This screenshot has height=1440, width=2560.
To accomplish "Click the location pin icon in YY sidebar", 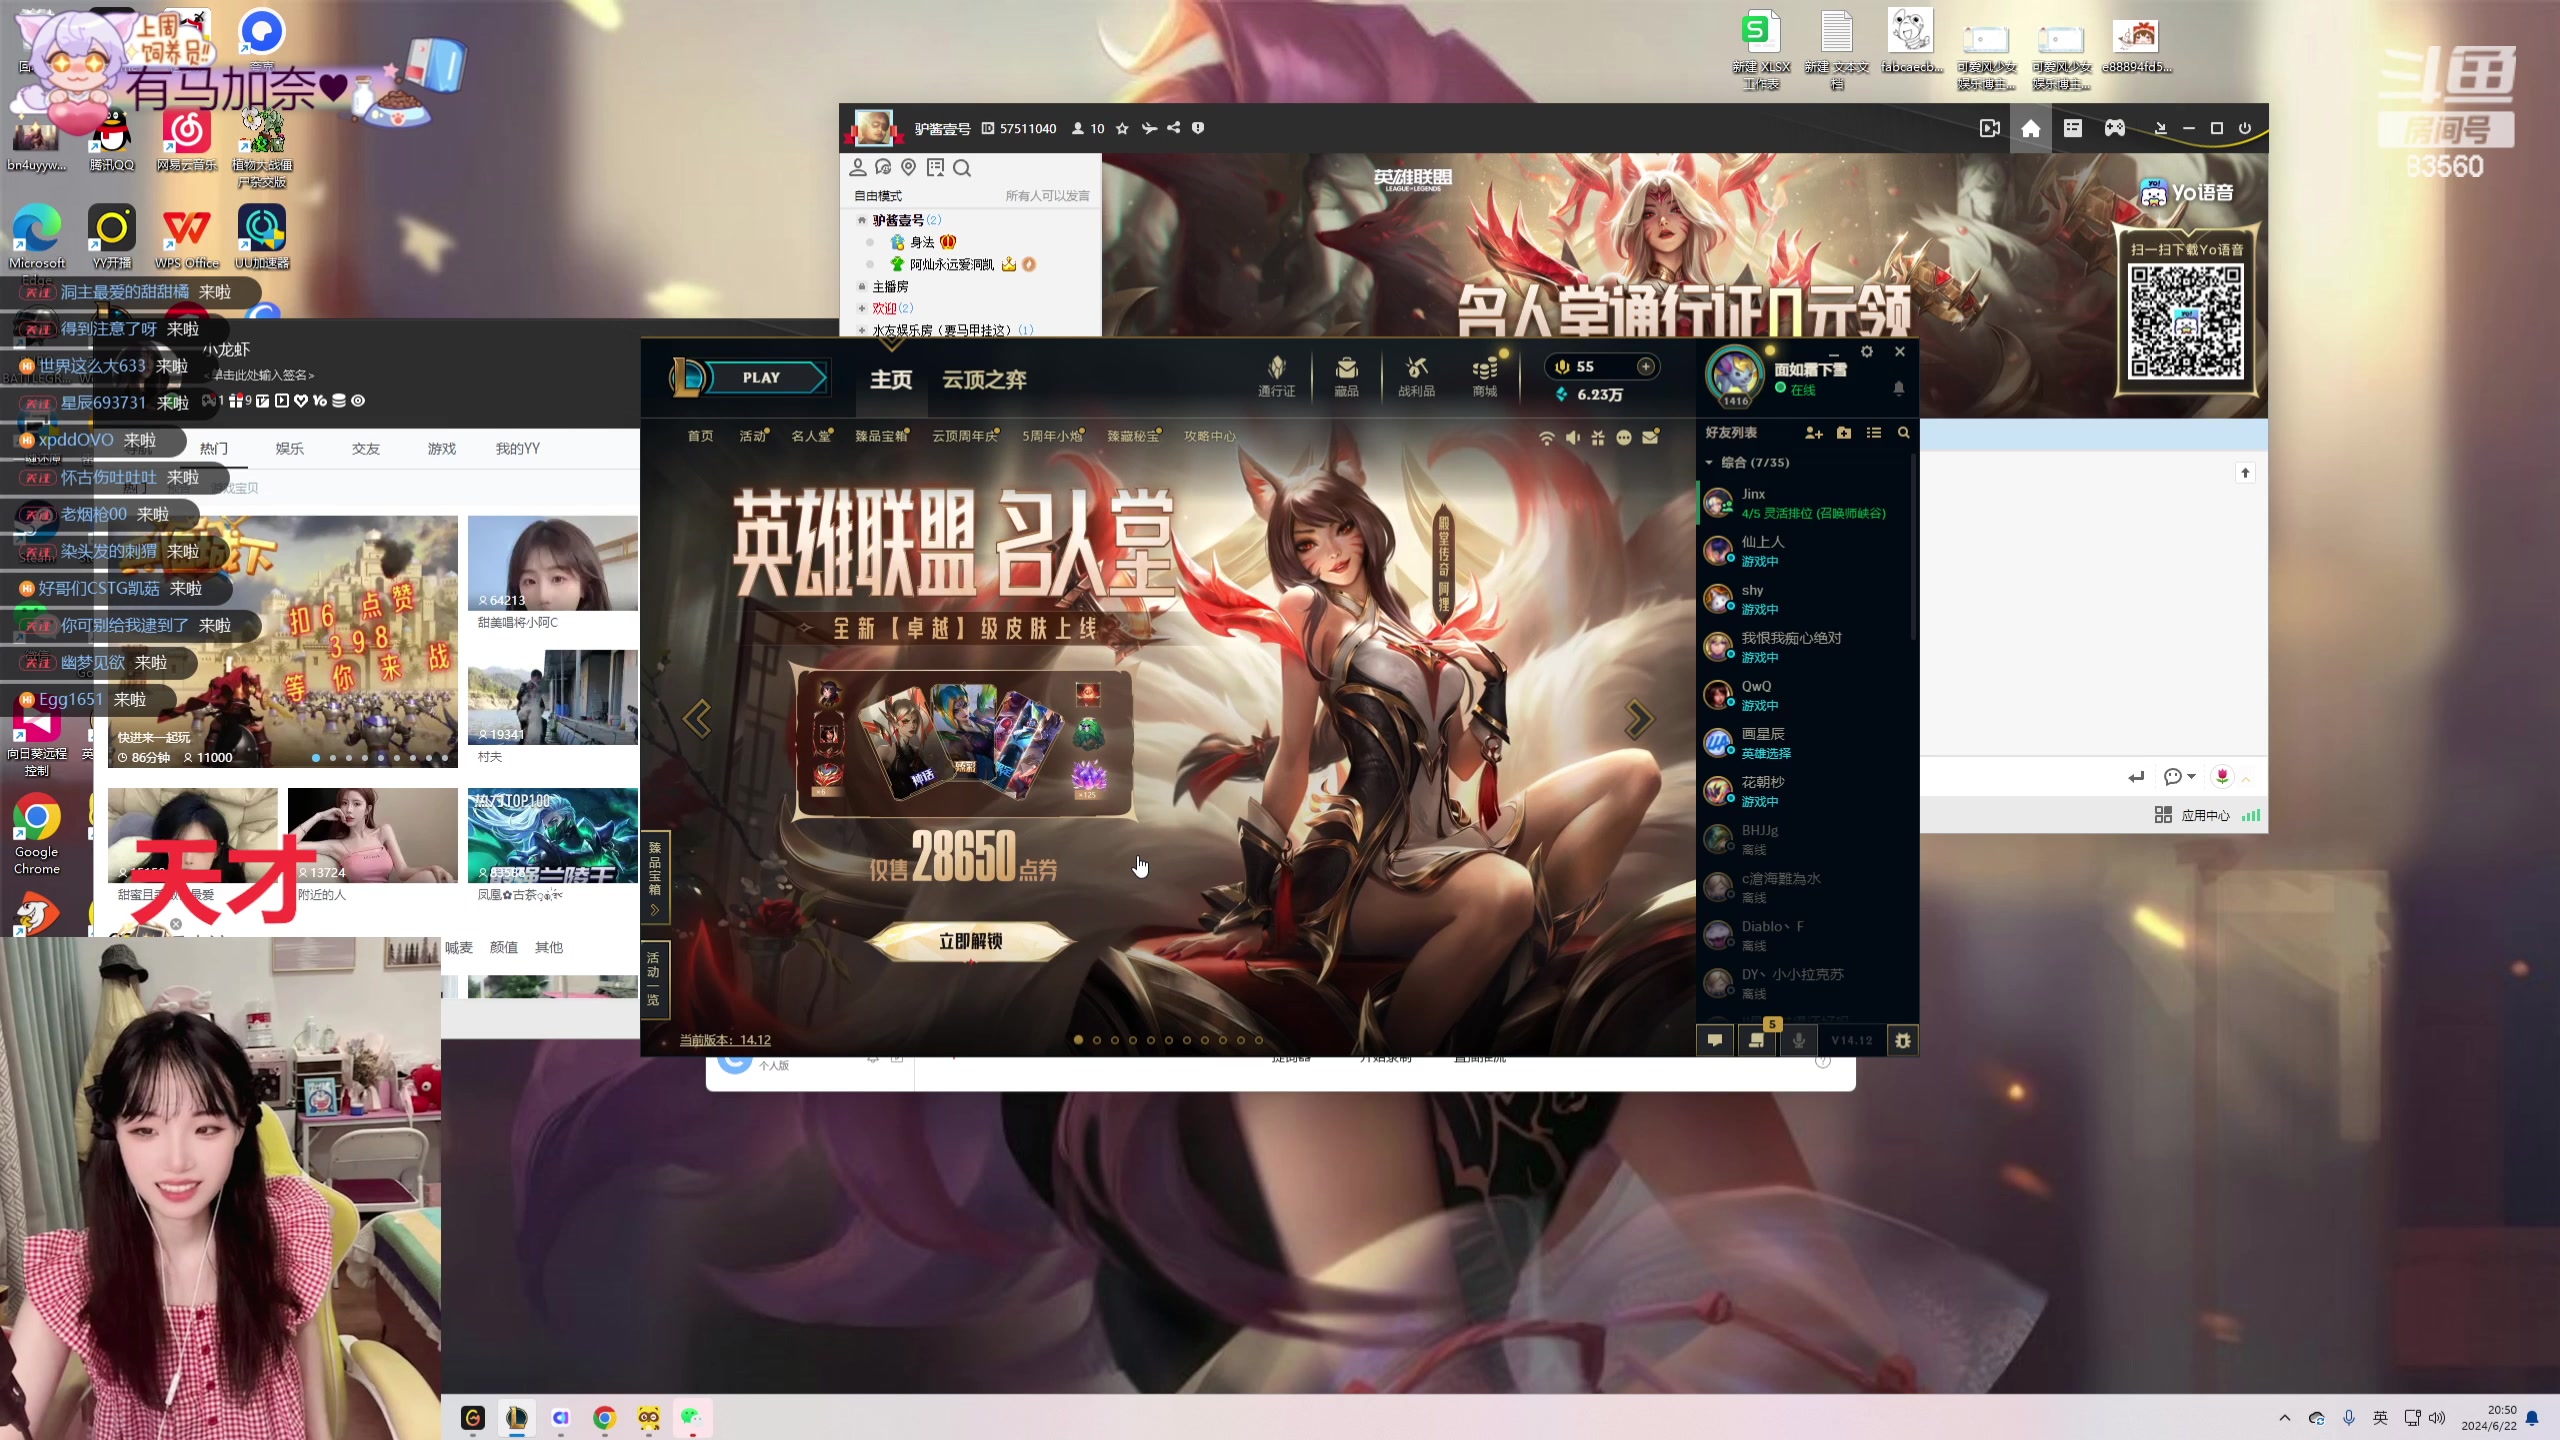I will tap(908, 168).
